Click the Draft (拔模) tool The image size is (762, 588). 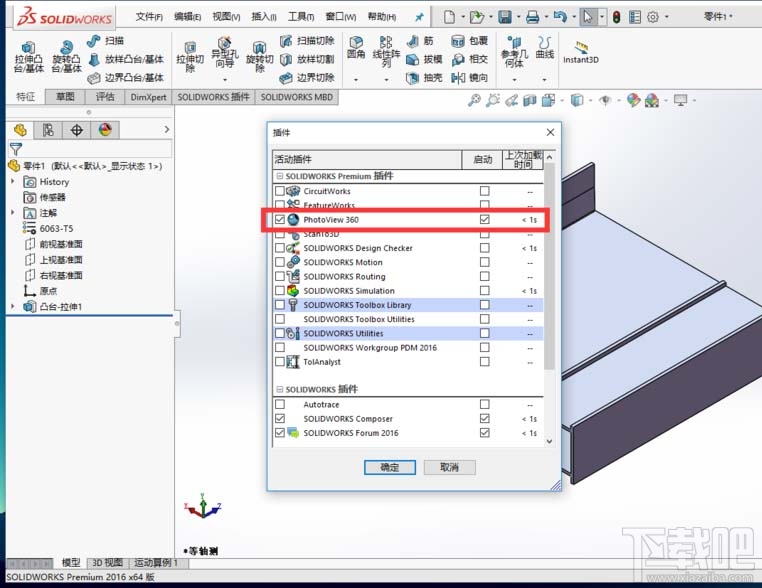424,59
